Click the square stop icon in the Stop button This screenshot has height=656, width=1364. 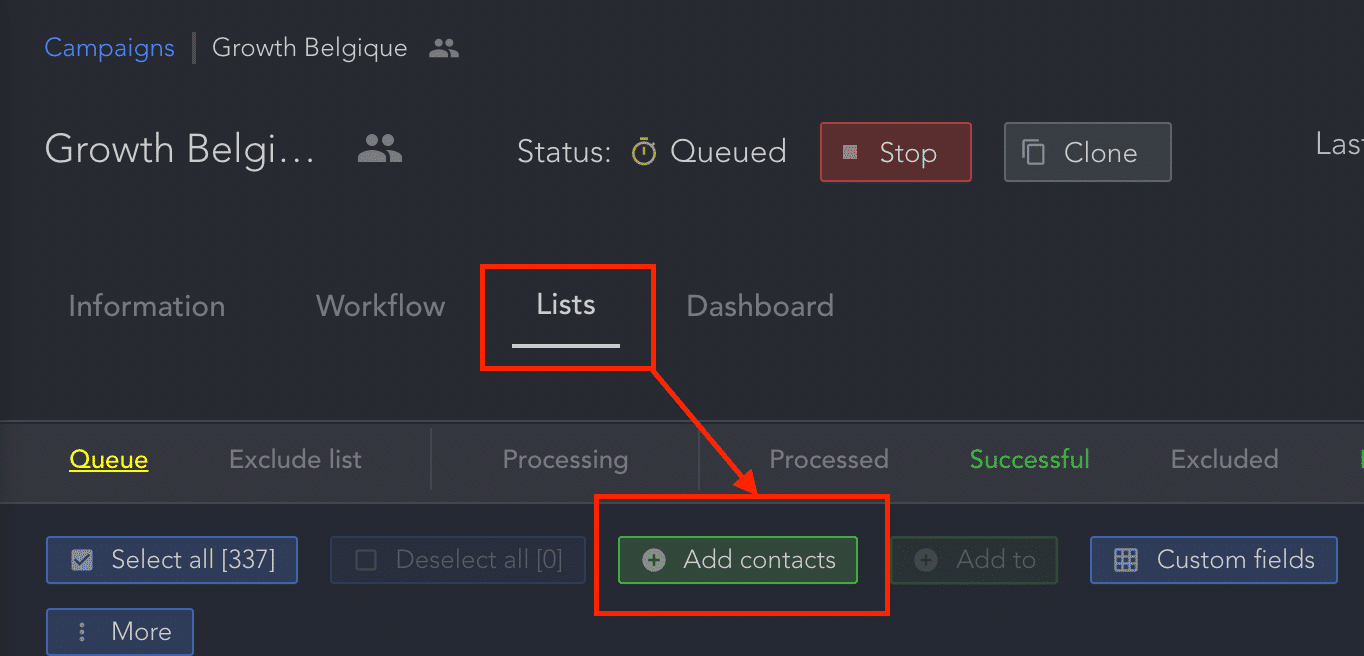coord(850,153)
